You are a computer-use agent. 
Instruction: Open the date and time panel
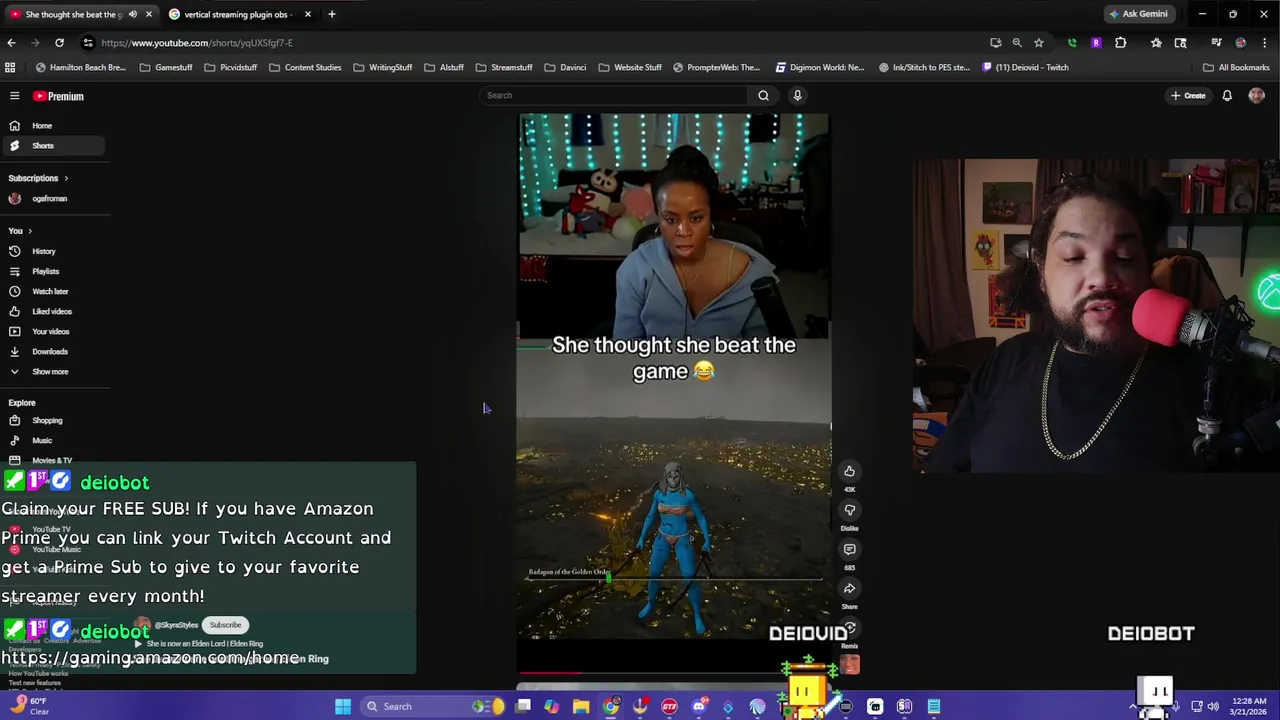tap(1251, 706)
